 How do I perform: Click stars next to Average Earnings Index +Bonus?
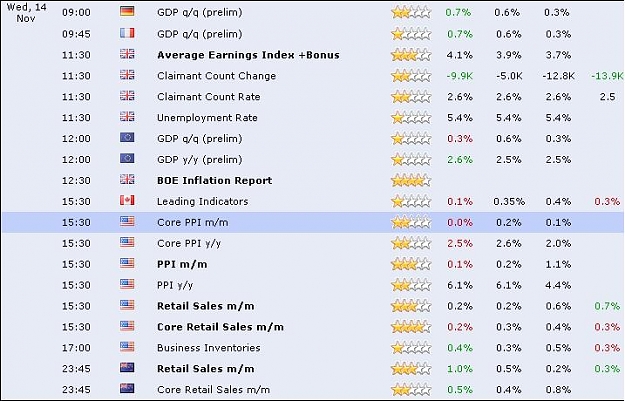411,55
